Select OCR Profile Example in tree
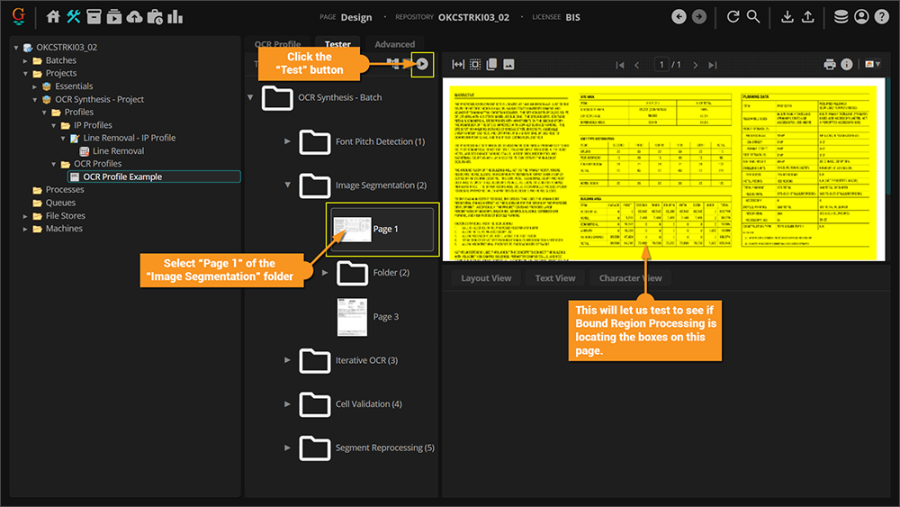The image size is (900, 507). 154,177
